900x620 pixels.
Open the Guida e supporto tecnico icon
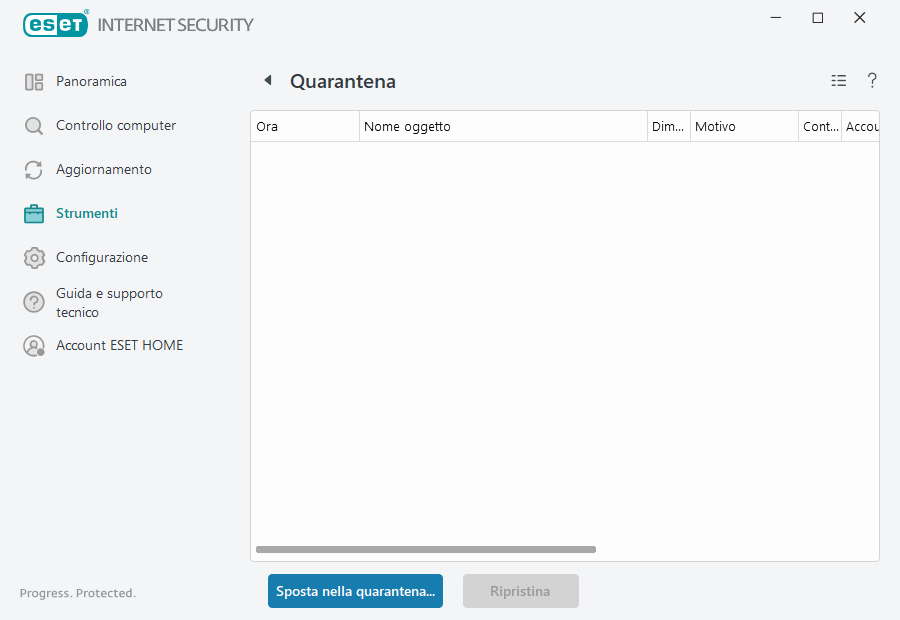(x=34, y=302)
